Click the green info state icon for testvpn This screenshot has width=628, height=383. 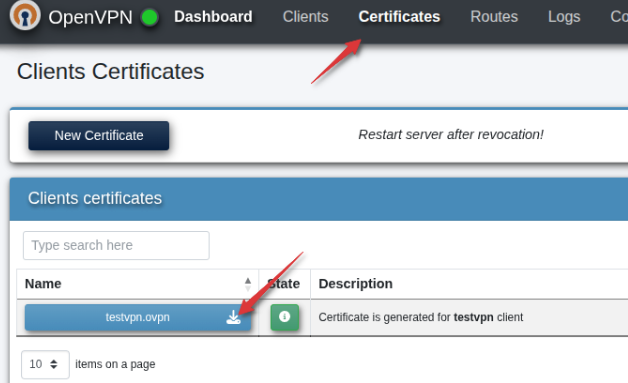click(x=284, y=317)
